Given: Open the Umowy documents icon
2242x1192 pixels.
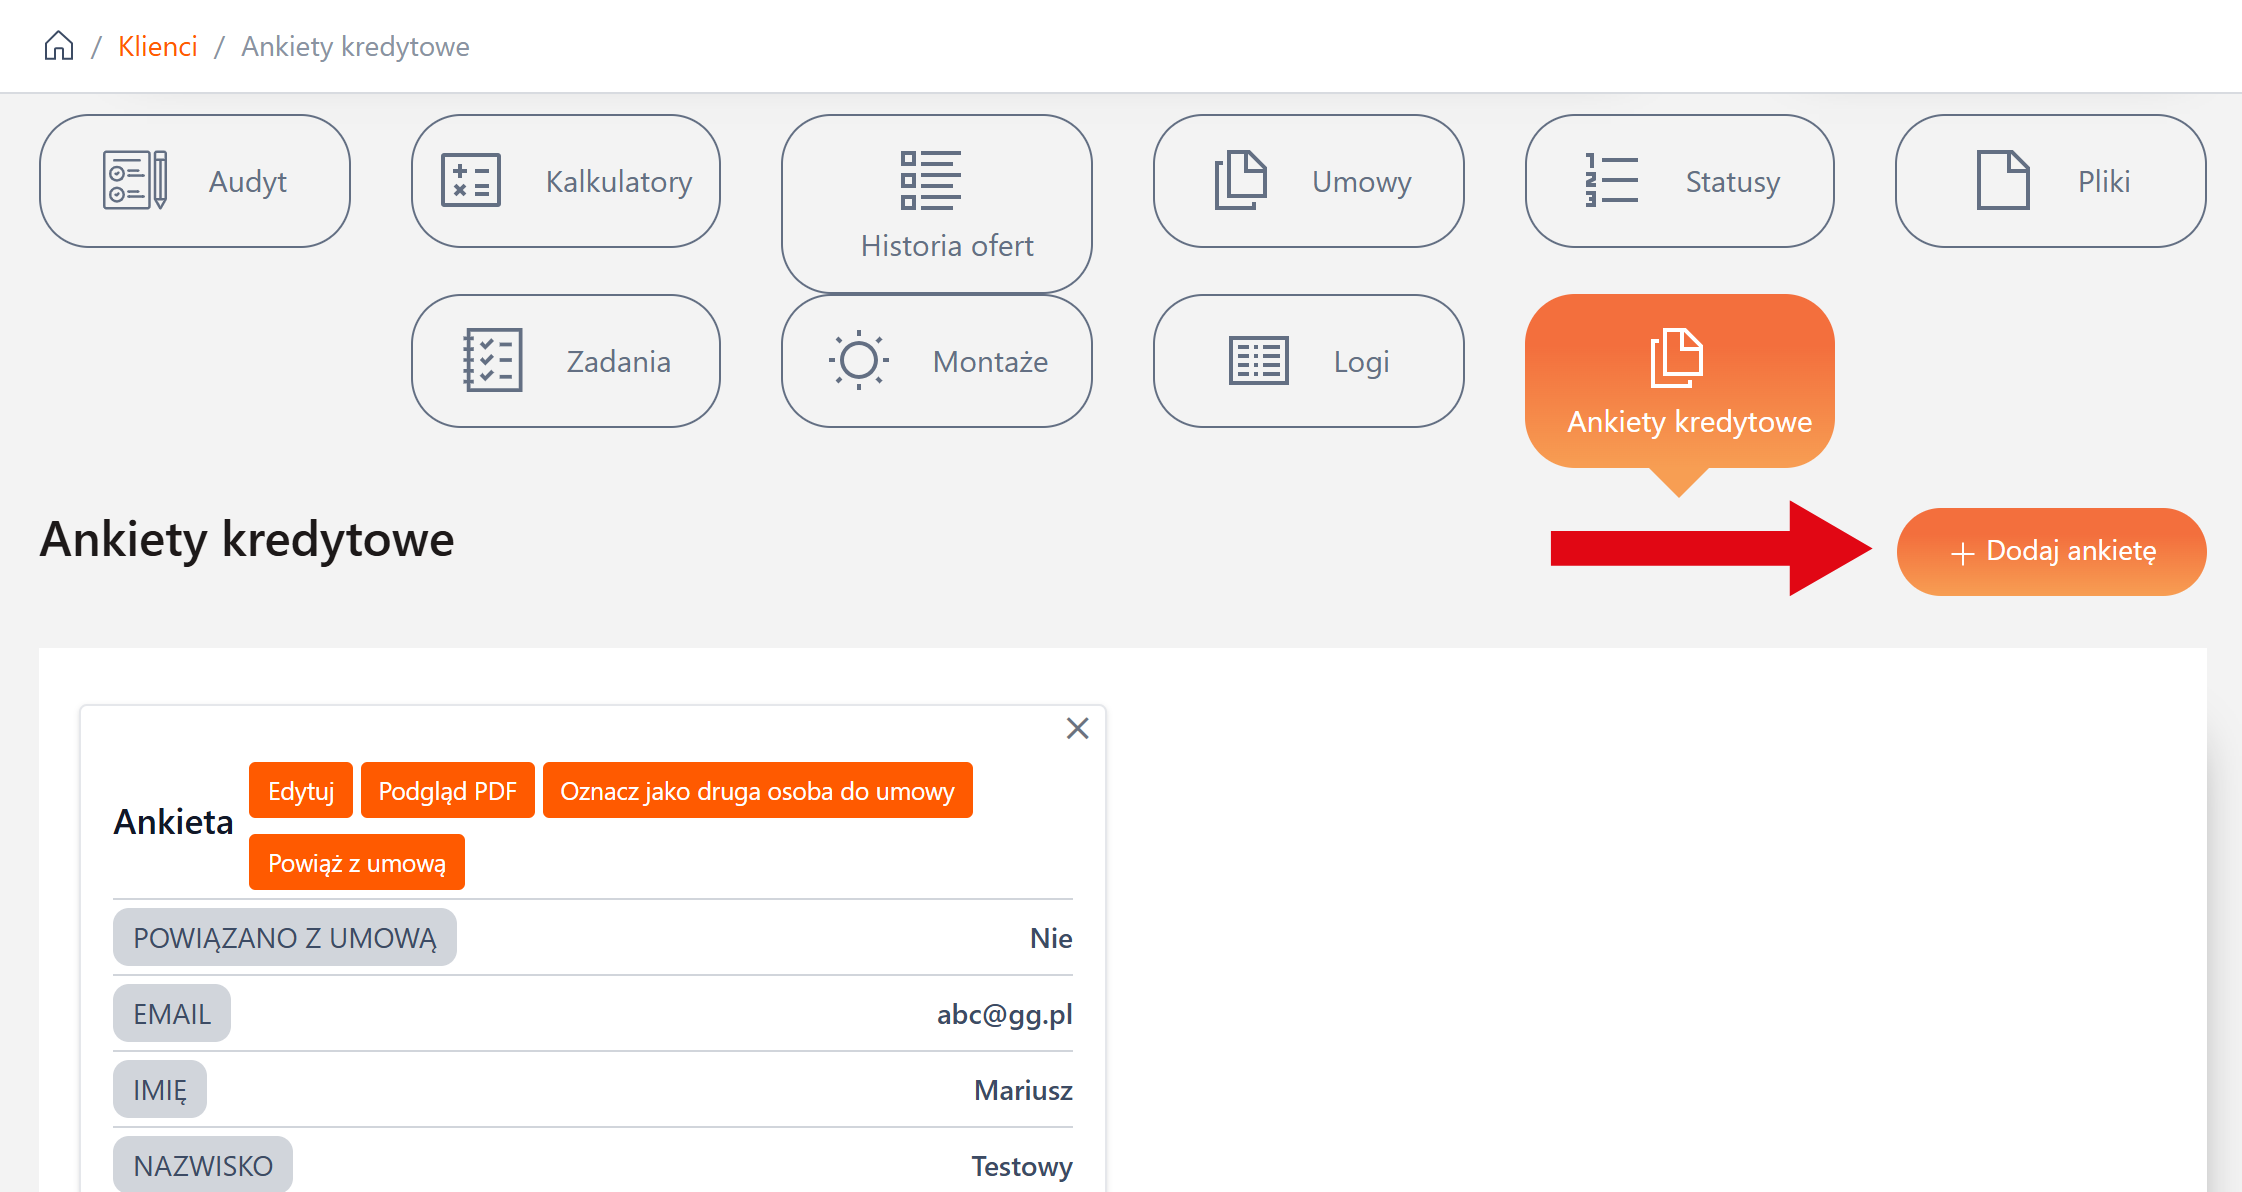Looking at the screenshot, I should click(1240, 181).
